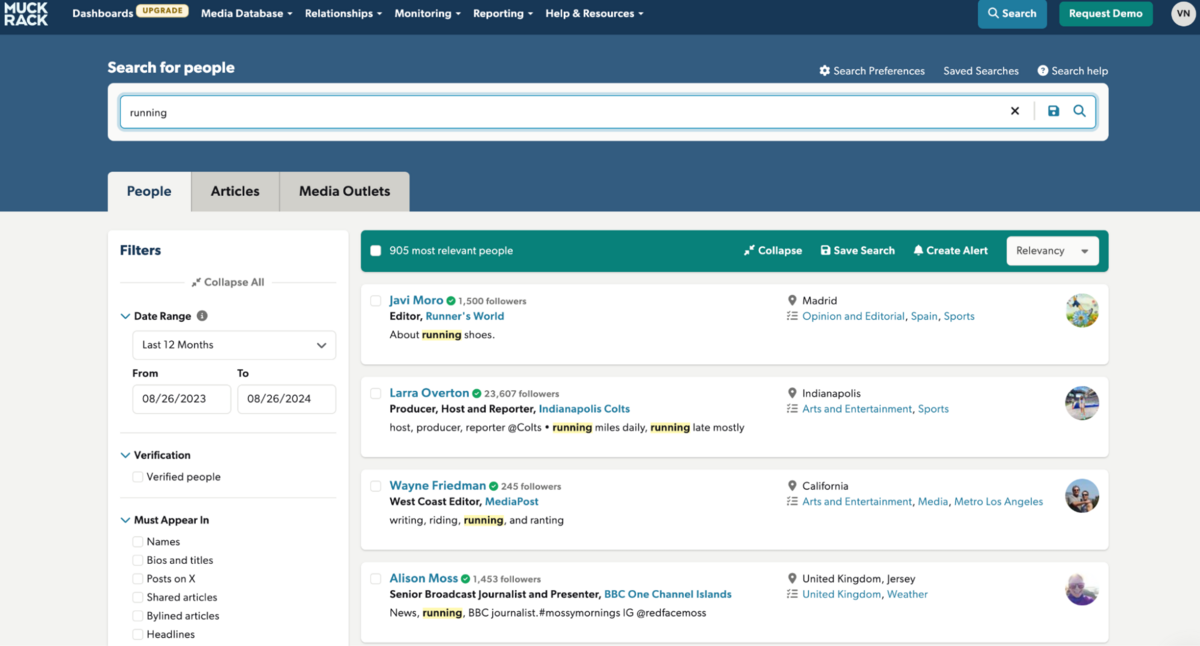Open the VN user avatar menu
The height and width of the screenshot is (646, 1200).
pos(1181,14)
